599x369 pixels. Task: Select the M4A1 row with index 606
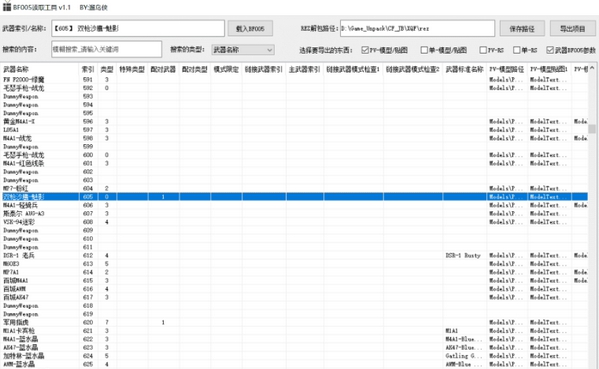[x=294, y=205]
